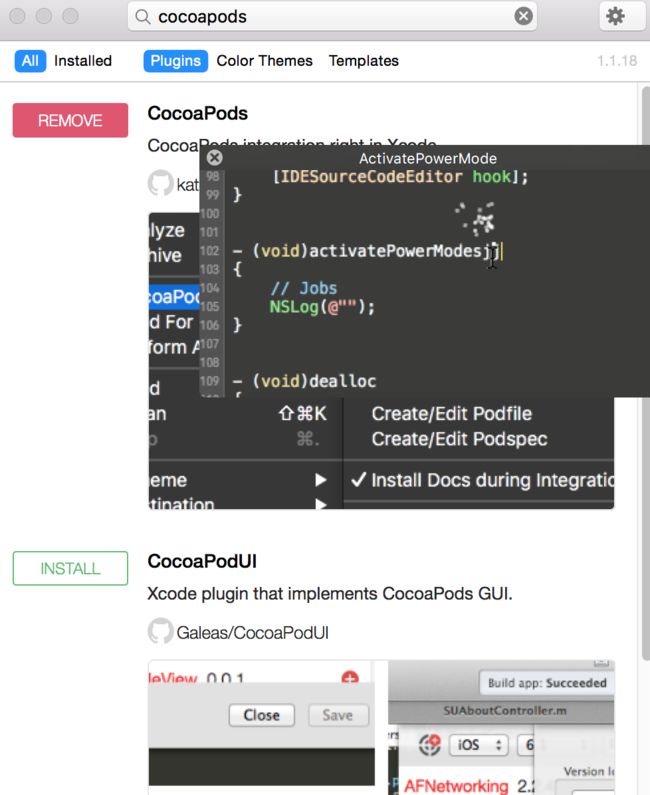Click red plus icon in CocoaPodUI screenshot

[350, 677]
